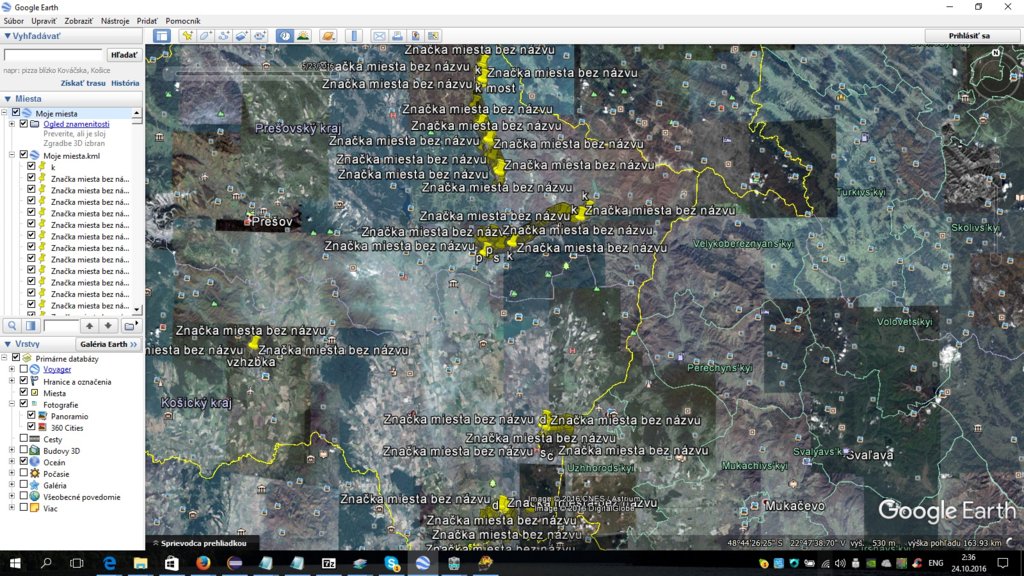Click the search text input field
Viewport: 1024px width, 576px height.
coord(54,55)
